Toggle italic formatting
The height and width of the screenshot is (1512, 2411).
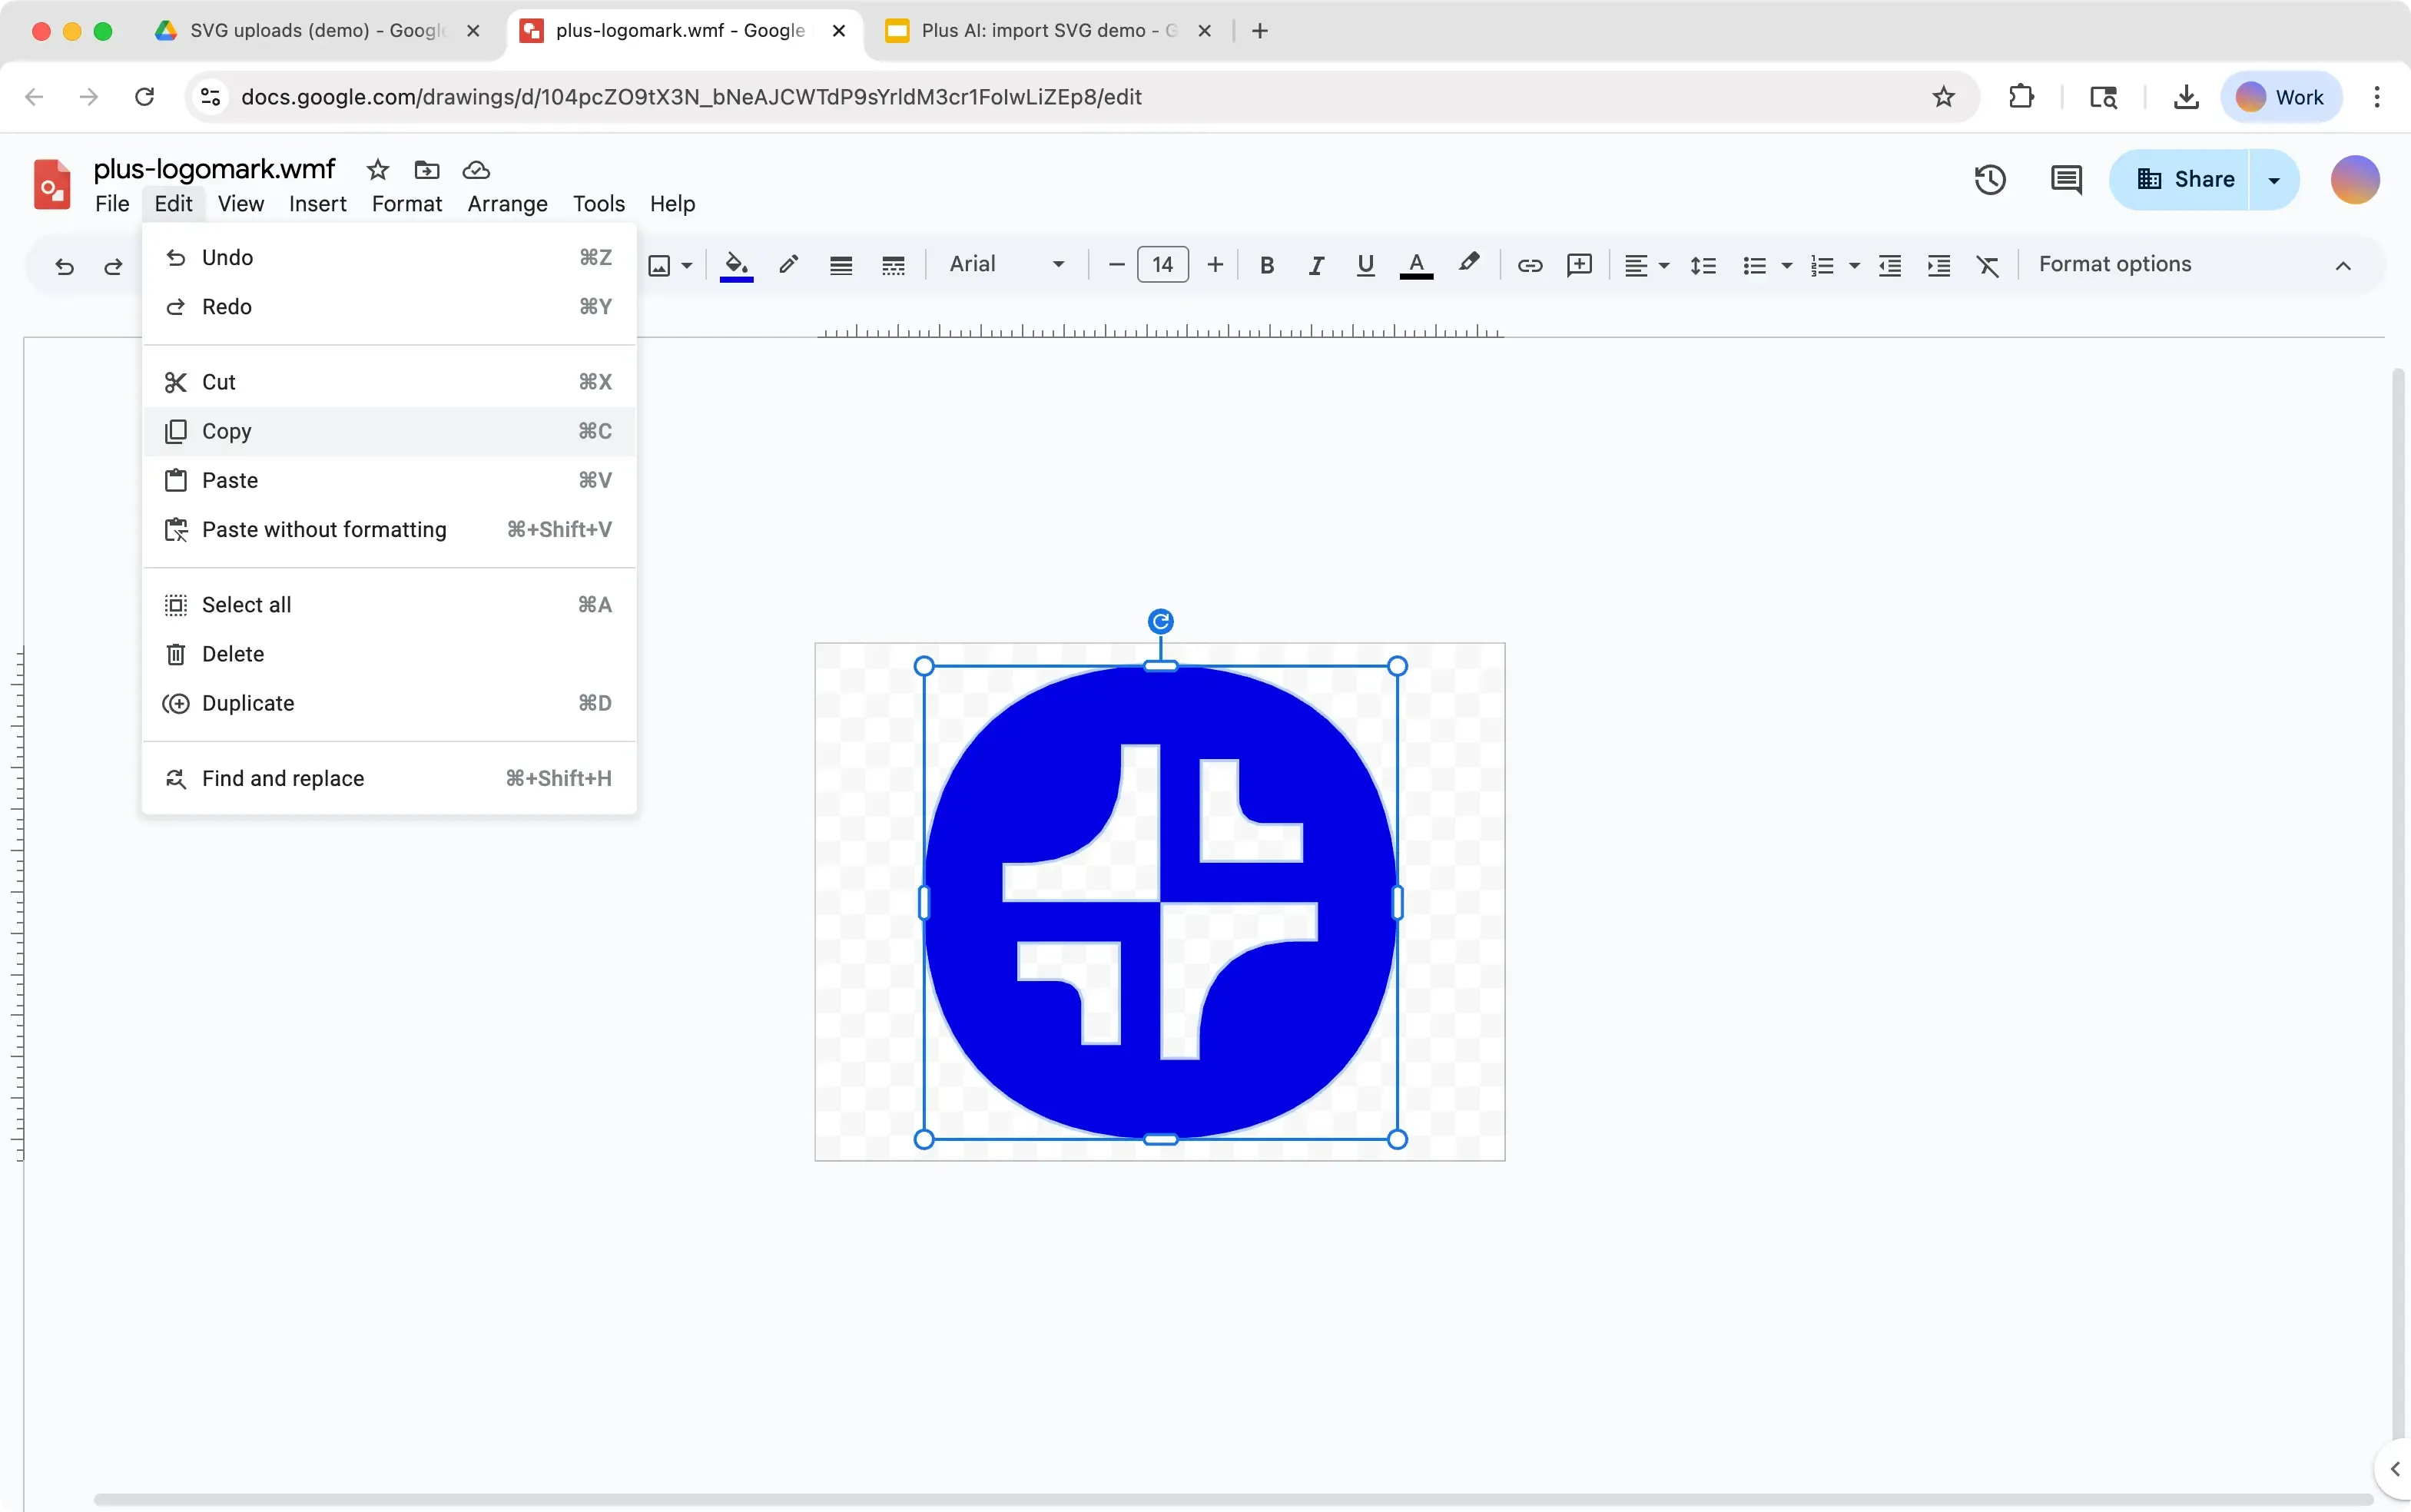click(x=1316, y=264)
